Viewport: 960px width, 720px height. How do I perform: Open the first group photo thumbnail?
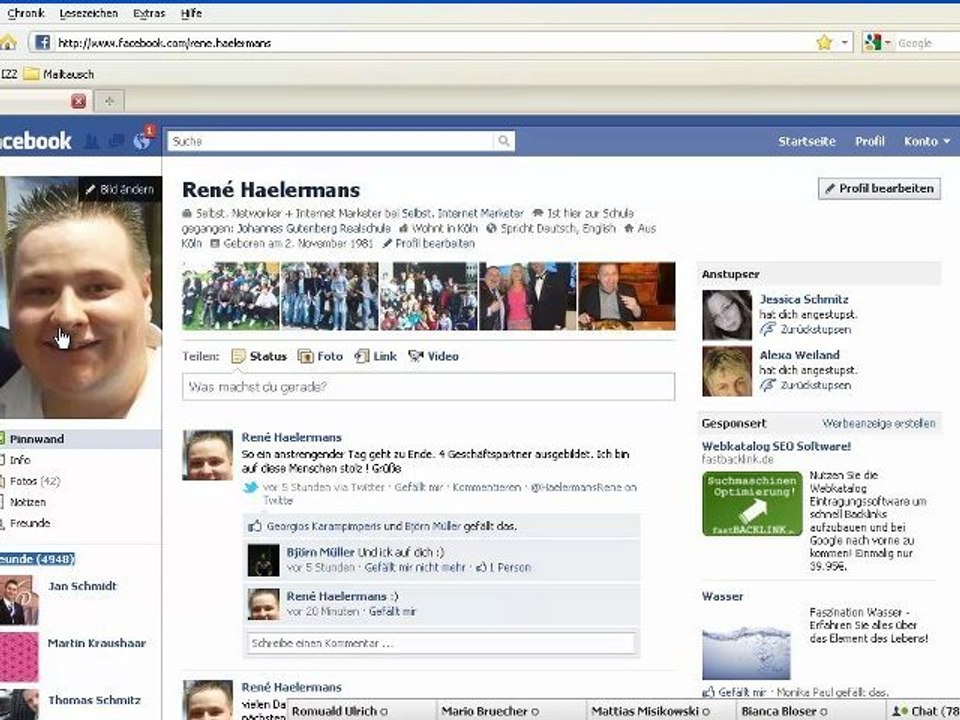(231, 296)
